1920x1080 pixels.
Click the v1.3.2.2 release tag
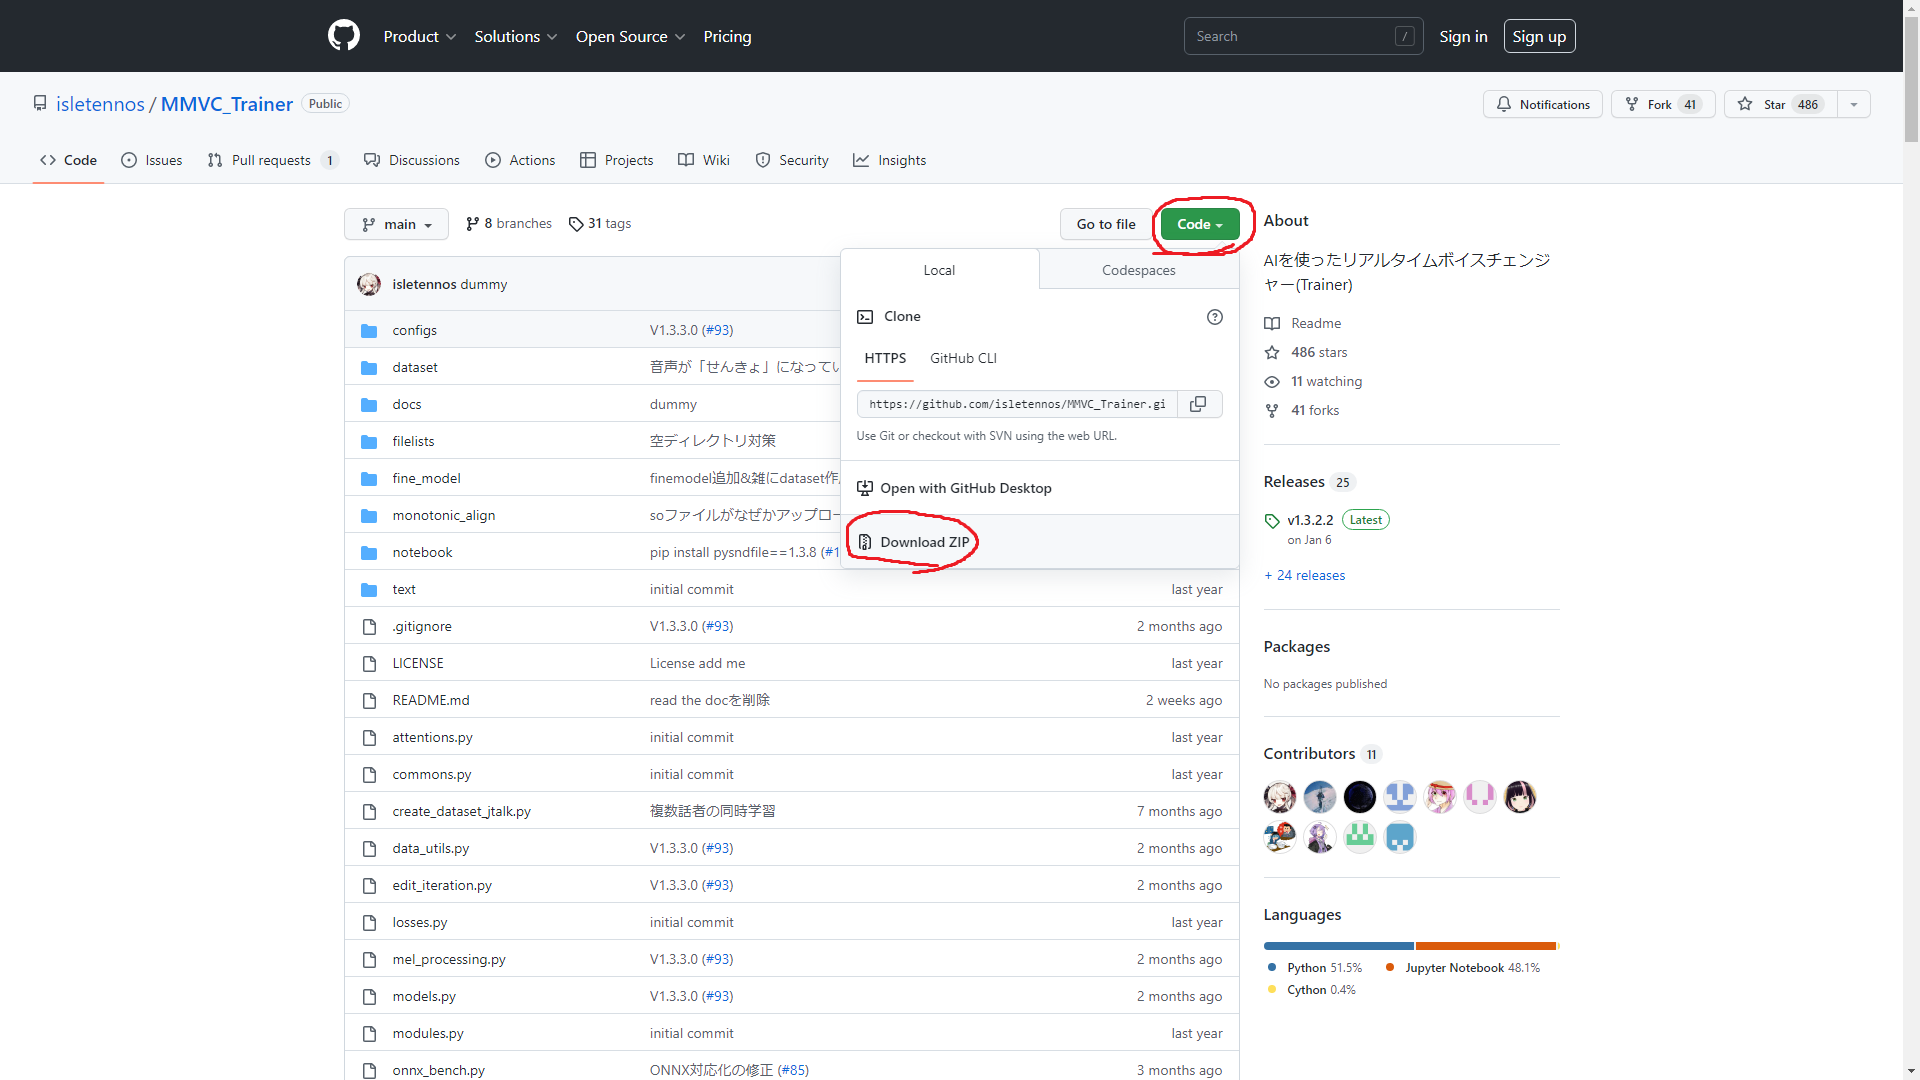coord(1310,520)
